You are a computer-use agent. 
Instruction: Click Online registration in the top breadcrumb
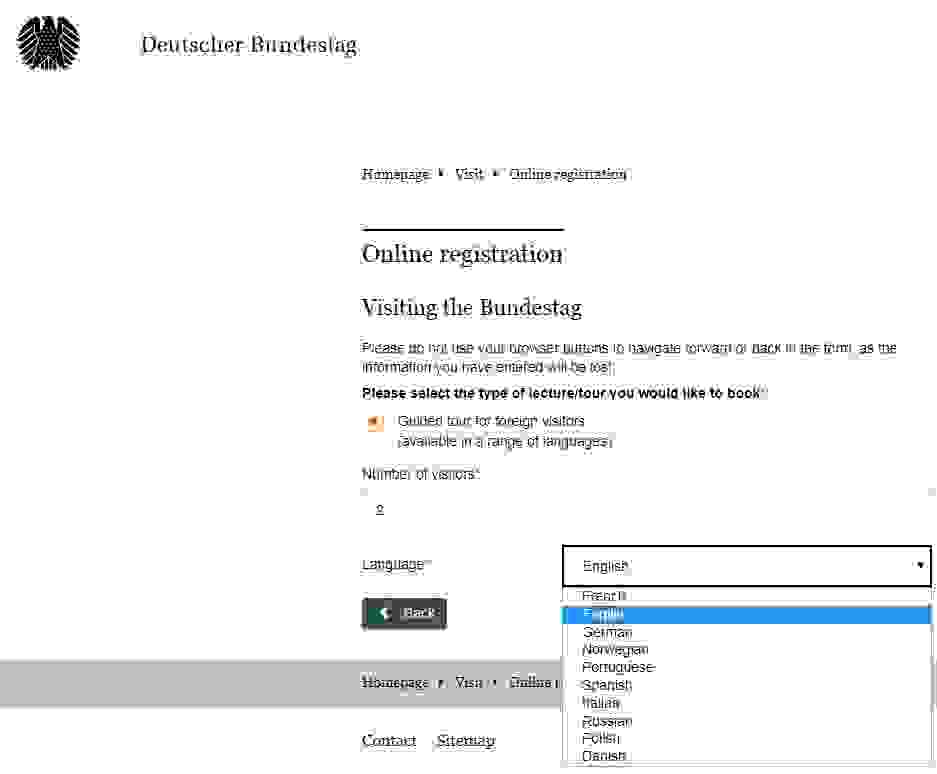pos(568,174)
